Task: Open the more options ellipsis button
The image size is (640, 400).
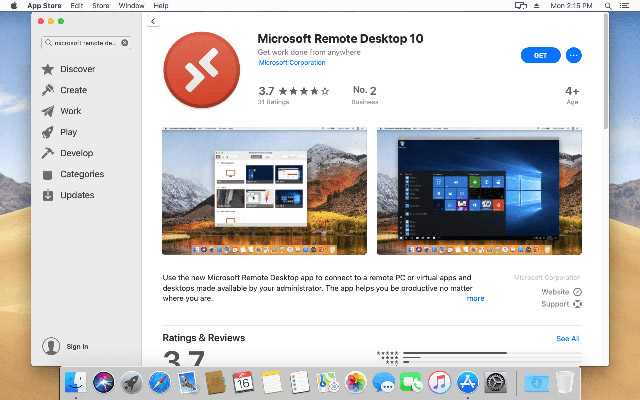Action: click(573, 55)
